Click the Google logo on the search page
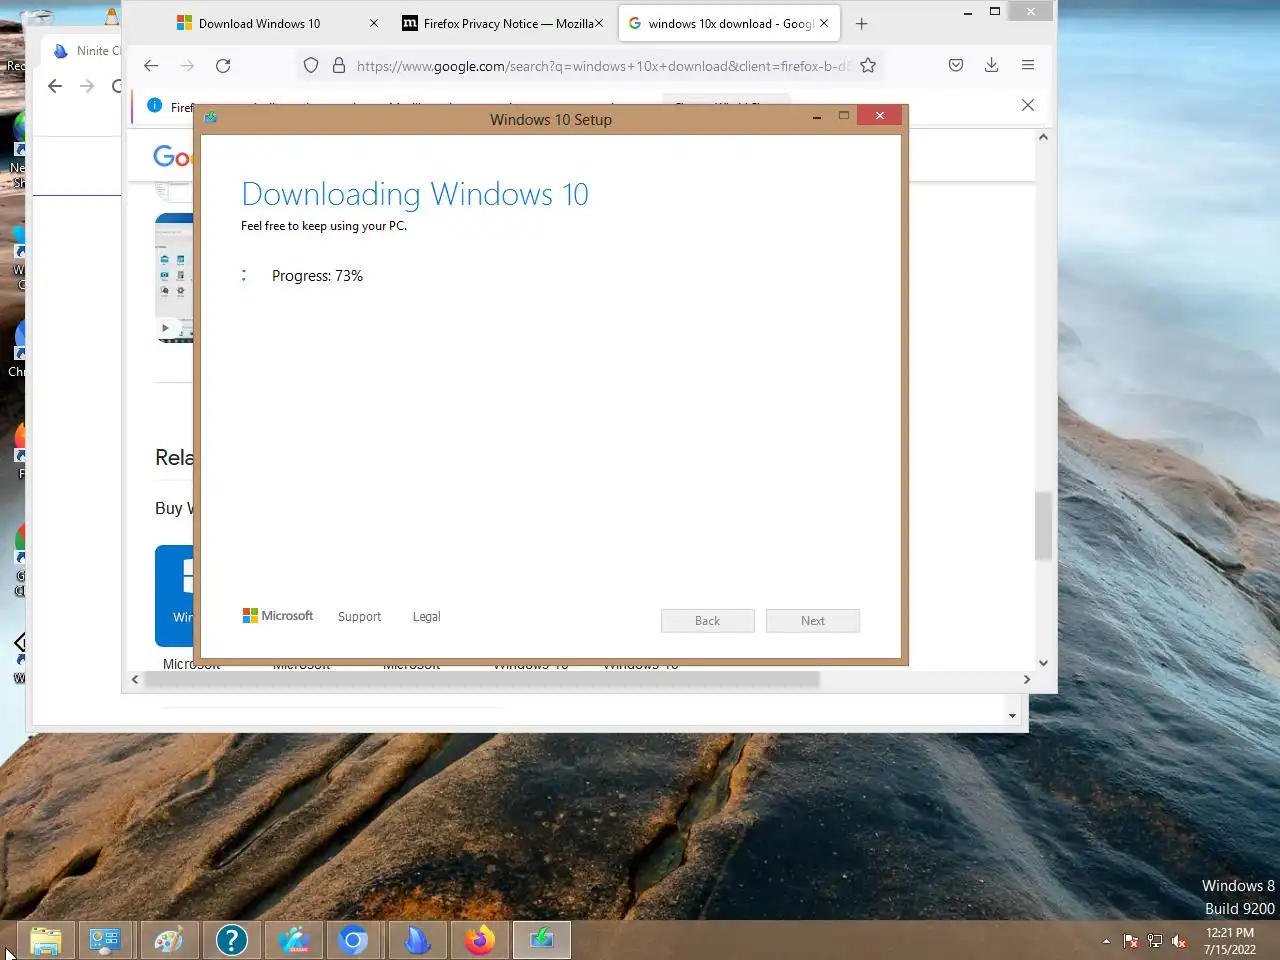Image resolution: width=1280 pixels, height=960 pixels. point(172,156)
